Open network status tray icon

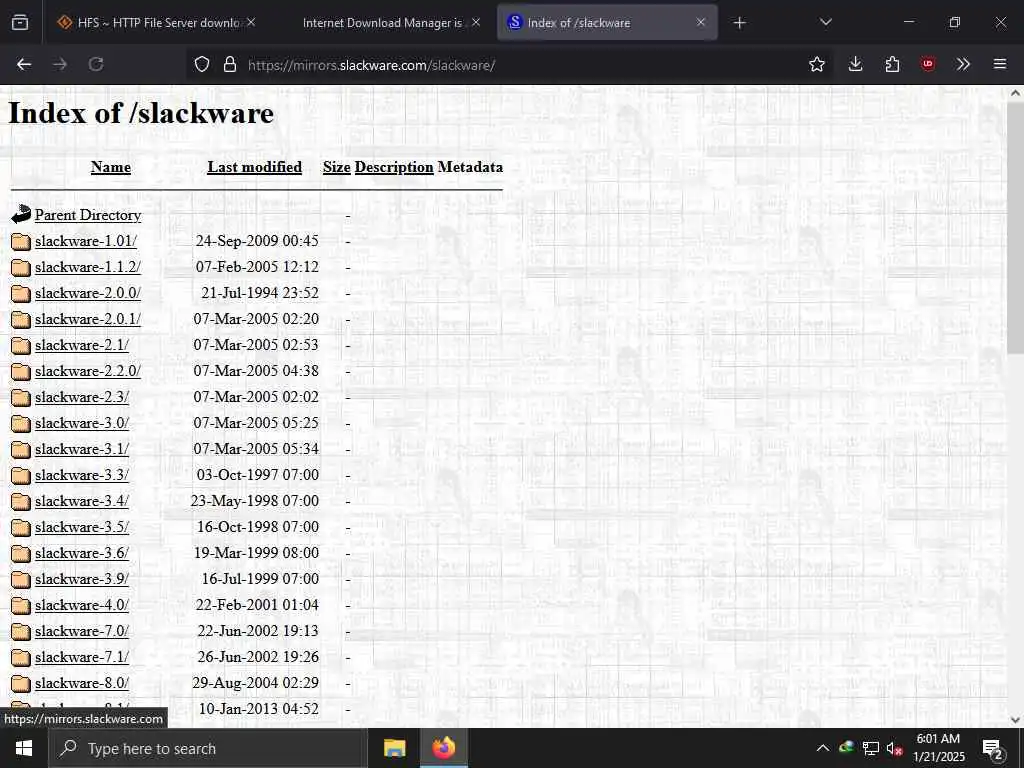coord(871,748)
